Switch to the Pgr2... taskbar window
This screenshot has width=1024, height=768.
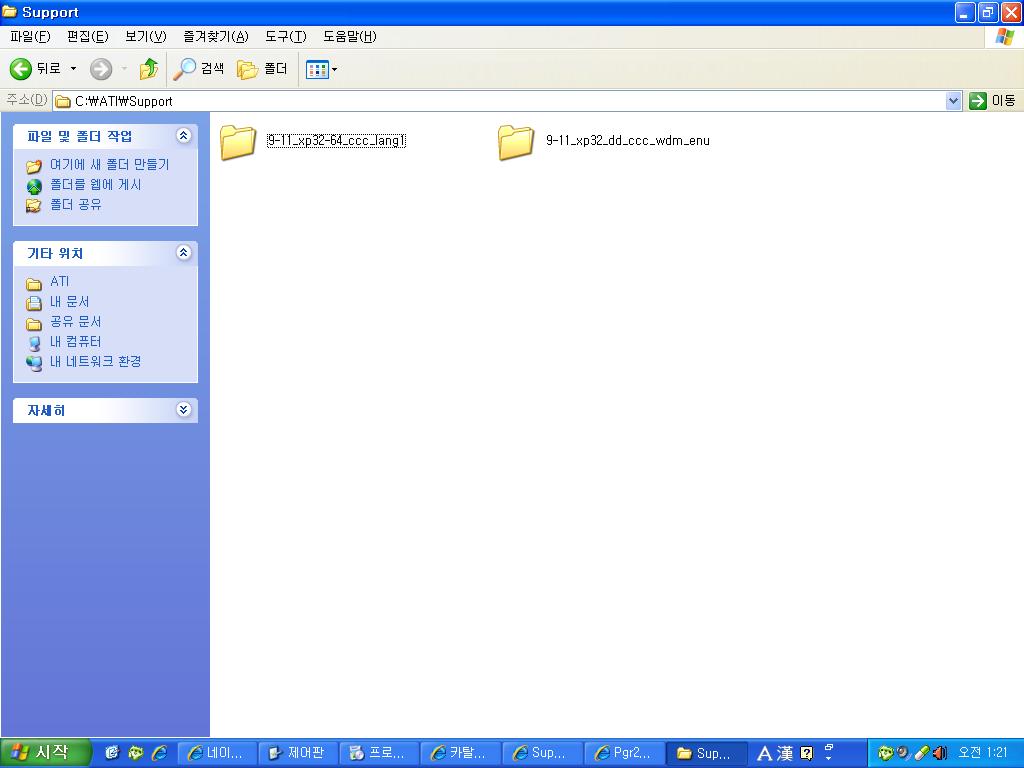click(x=624, y=753)
